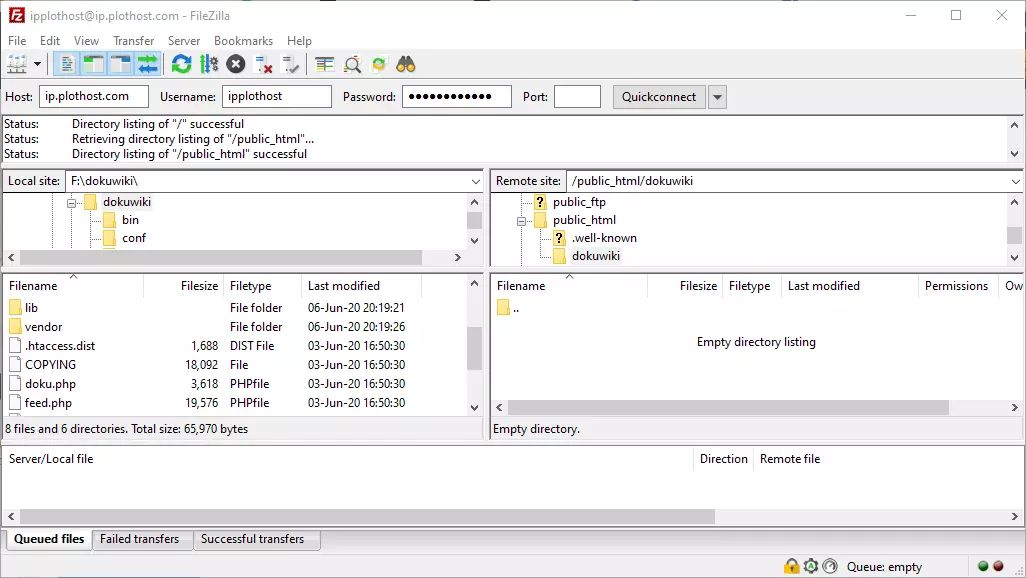Search for files with binoculars icon
The height and width of the screenshot is (578, 1026).
[406, 64]
